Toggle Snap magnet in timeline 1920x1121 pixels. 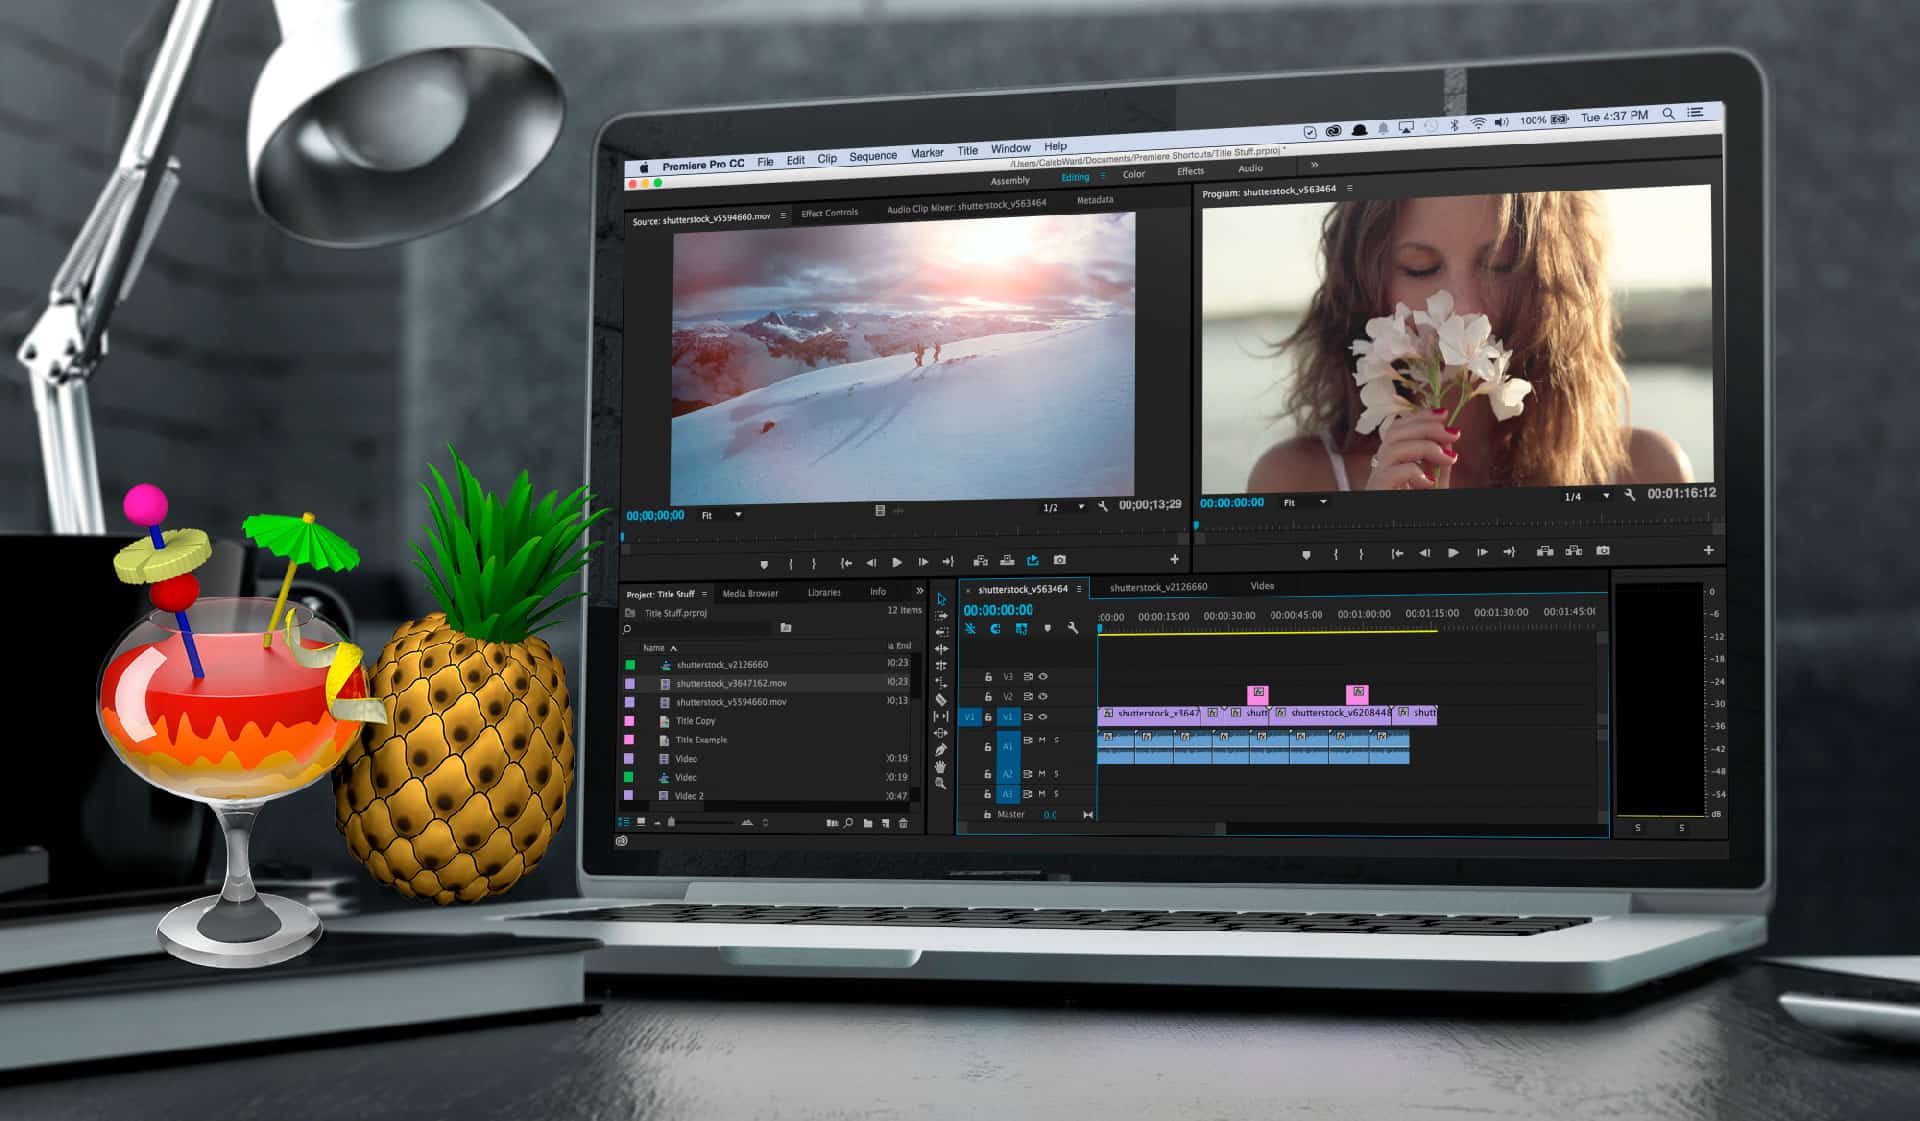(x=995, y=629)
